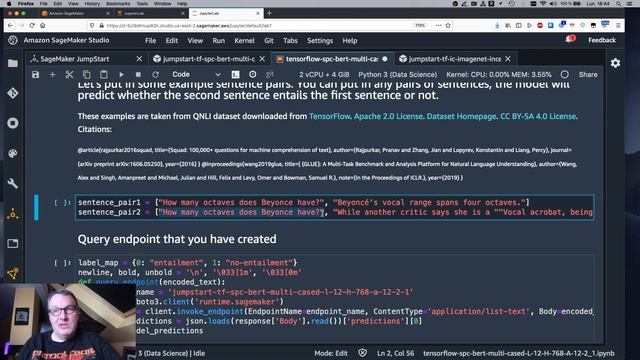Open a new Firefox tab with plus button
640x360 pixels.
coord(269,13)
